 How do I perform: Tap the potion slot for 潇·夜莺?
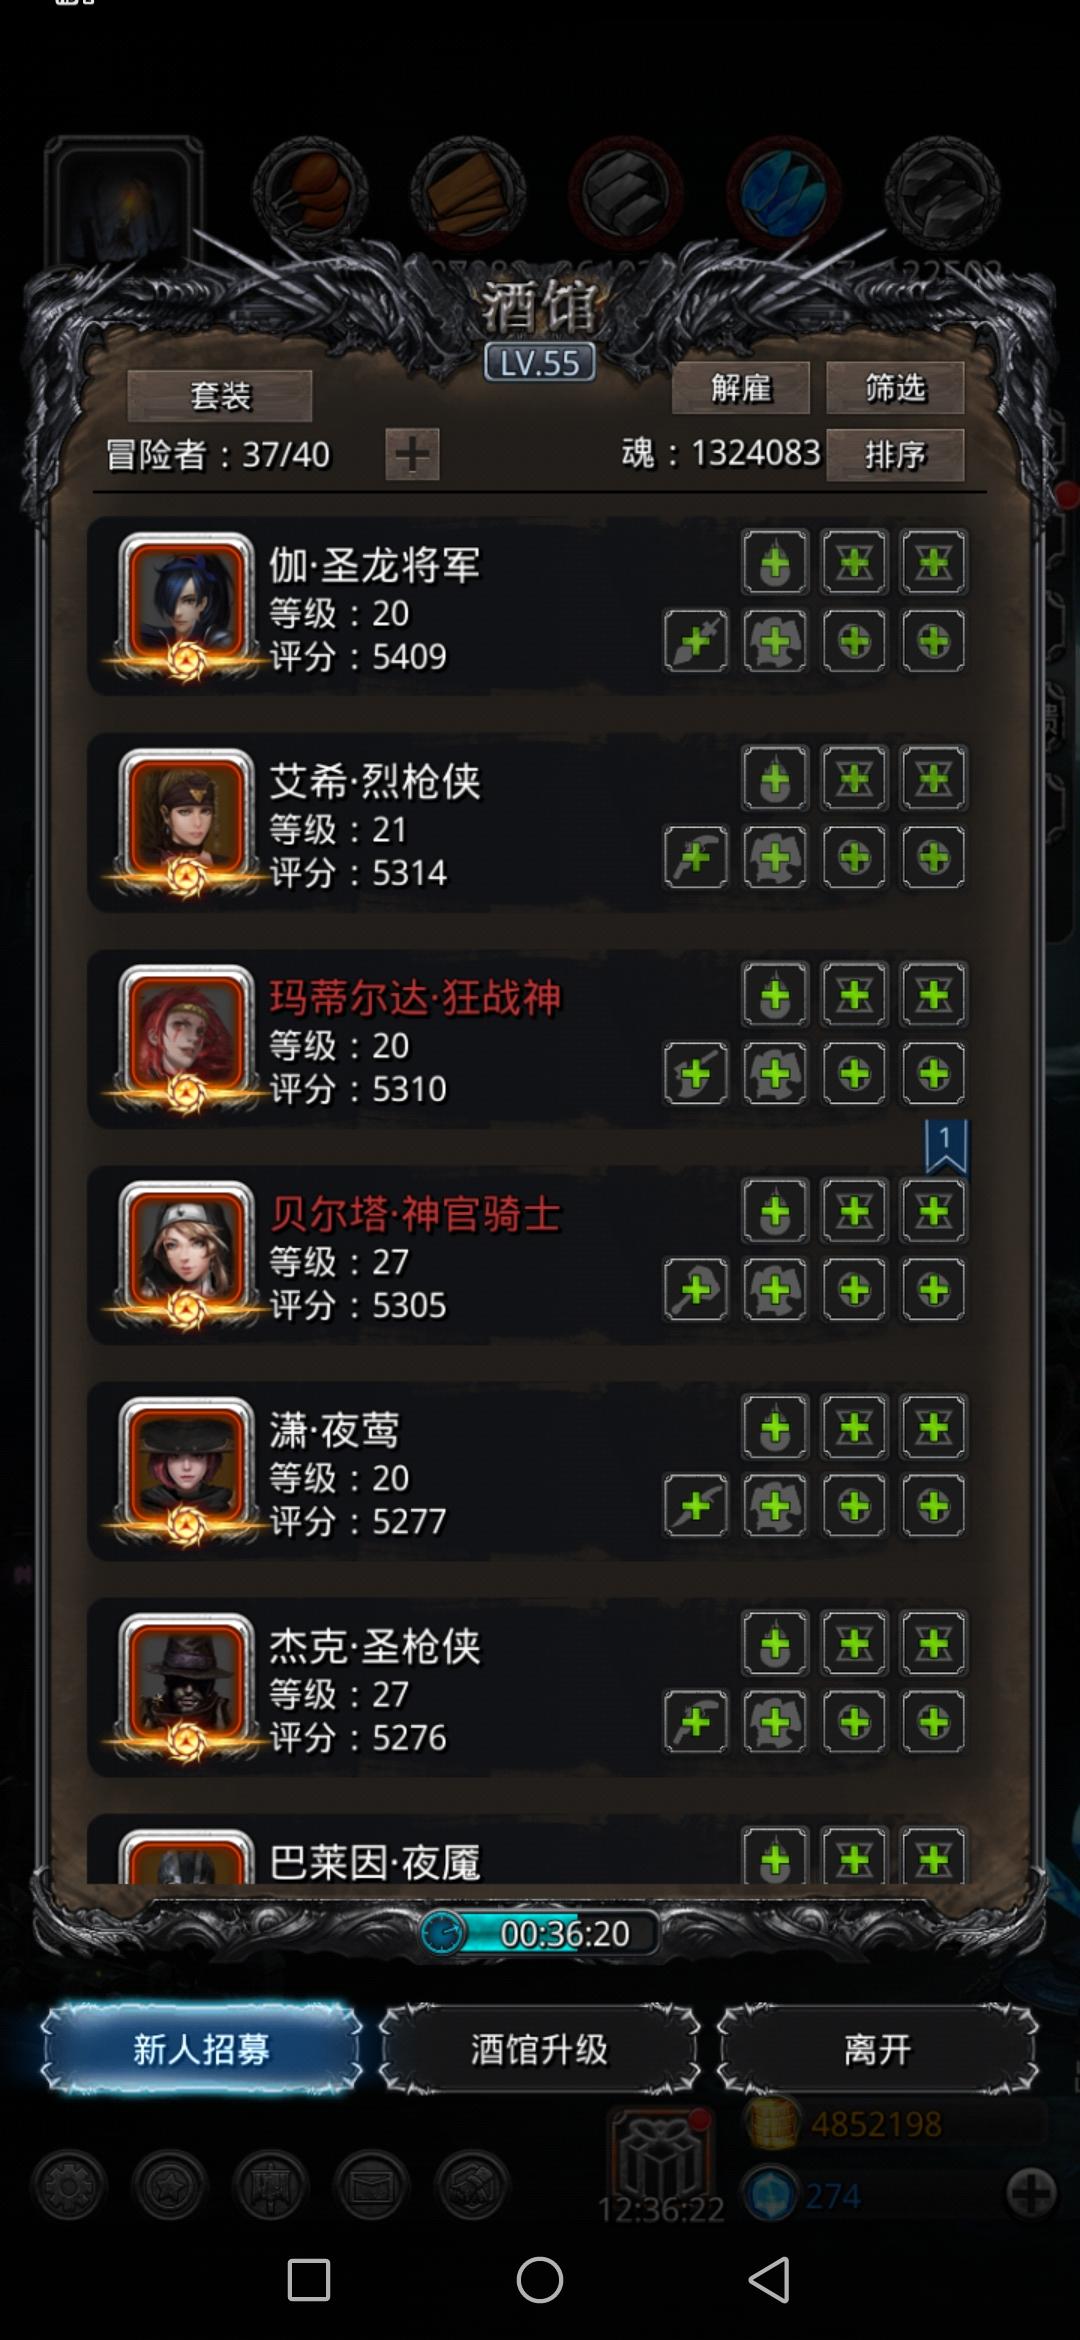click(775, 1428)
